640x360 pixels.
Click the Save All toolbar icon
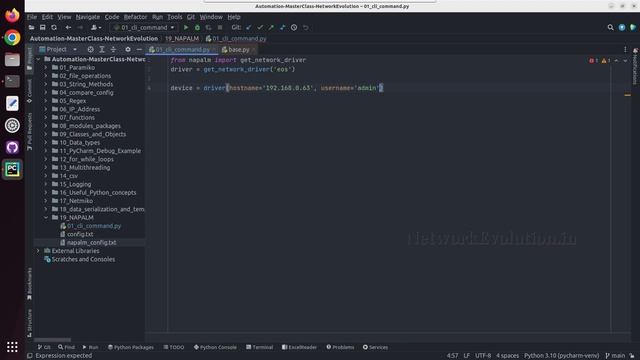42,27
